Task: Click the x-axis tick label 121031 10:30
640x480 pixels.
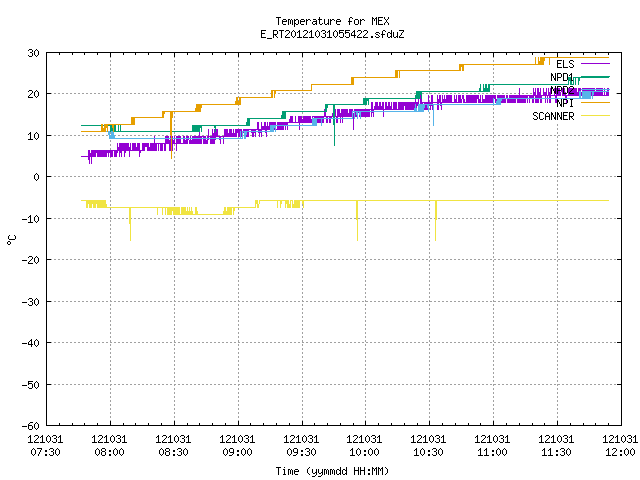Action: click(x=428, y=446)
